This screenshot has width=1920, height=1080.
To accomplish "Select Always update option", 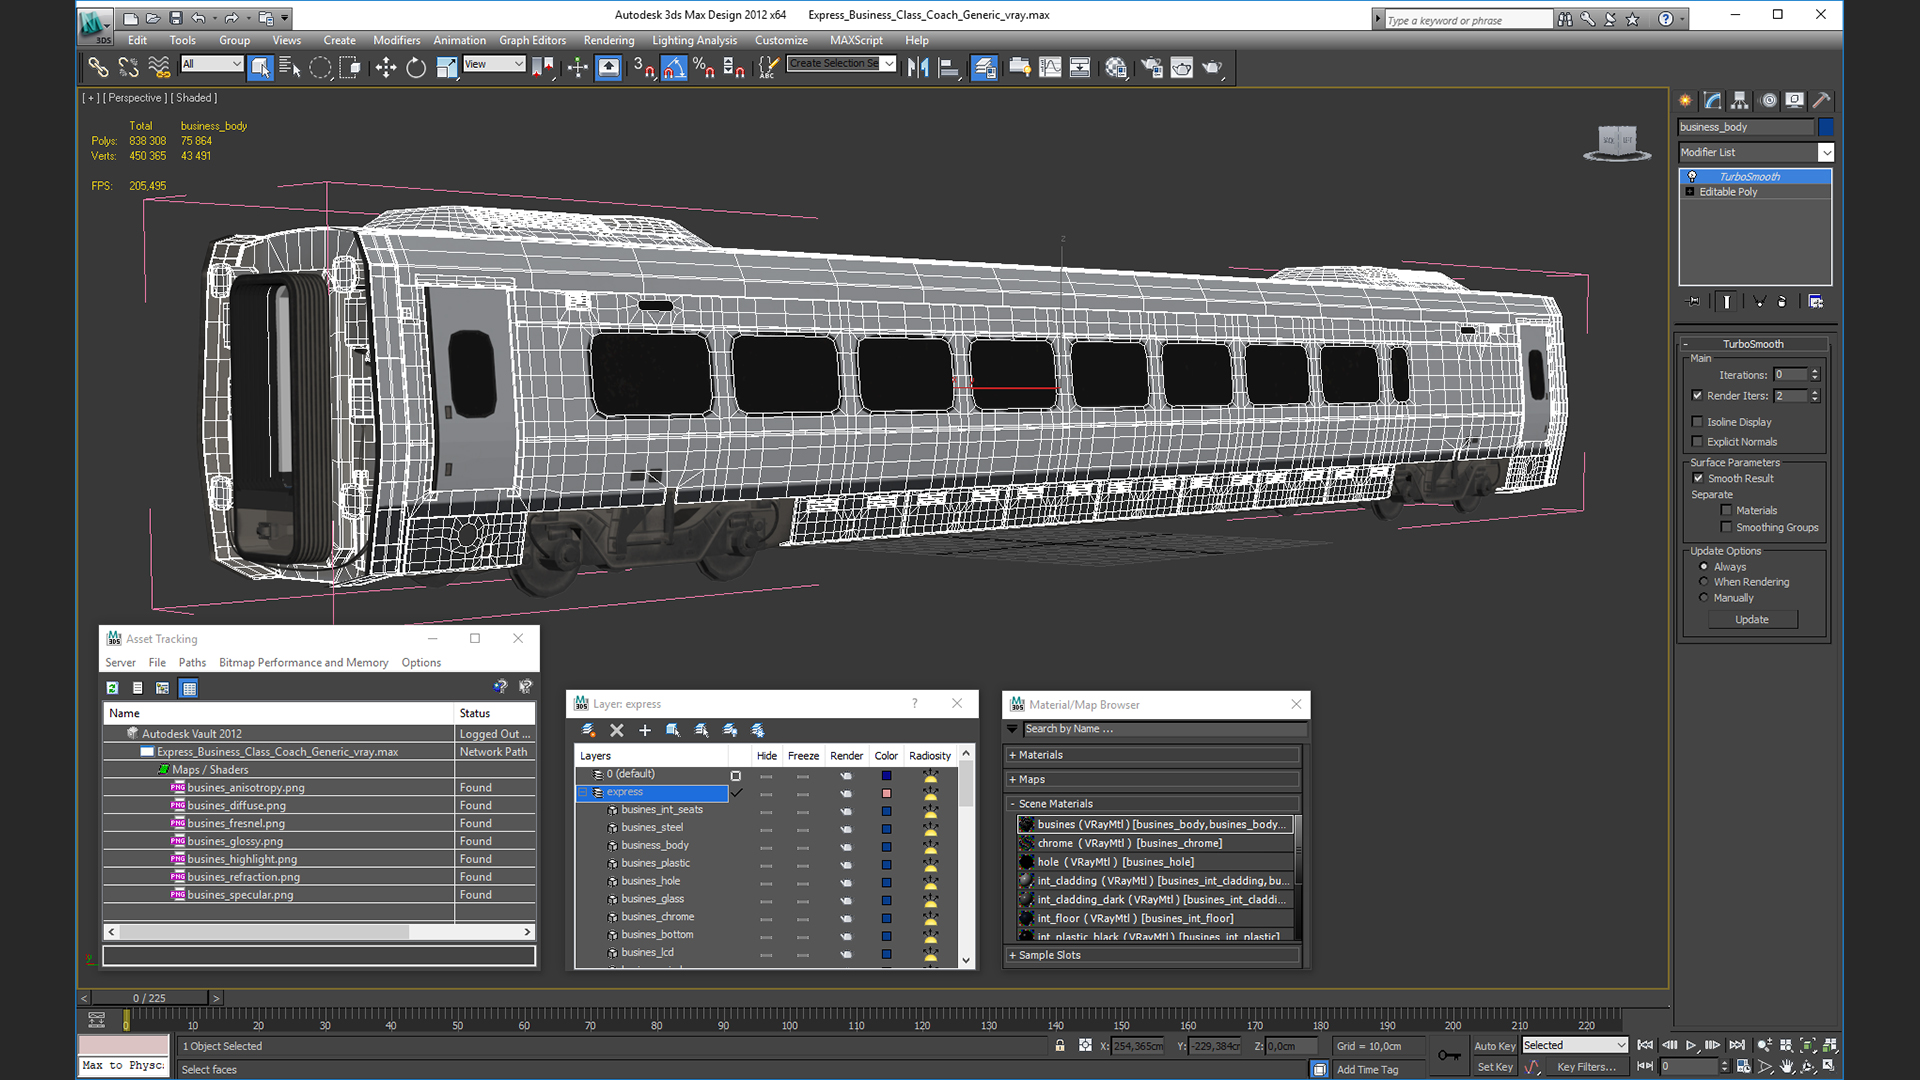I will tap(1704, 566).
